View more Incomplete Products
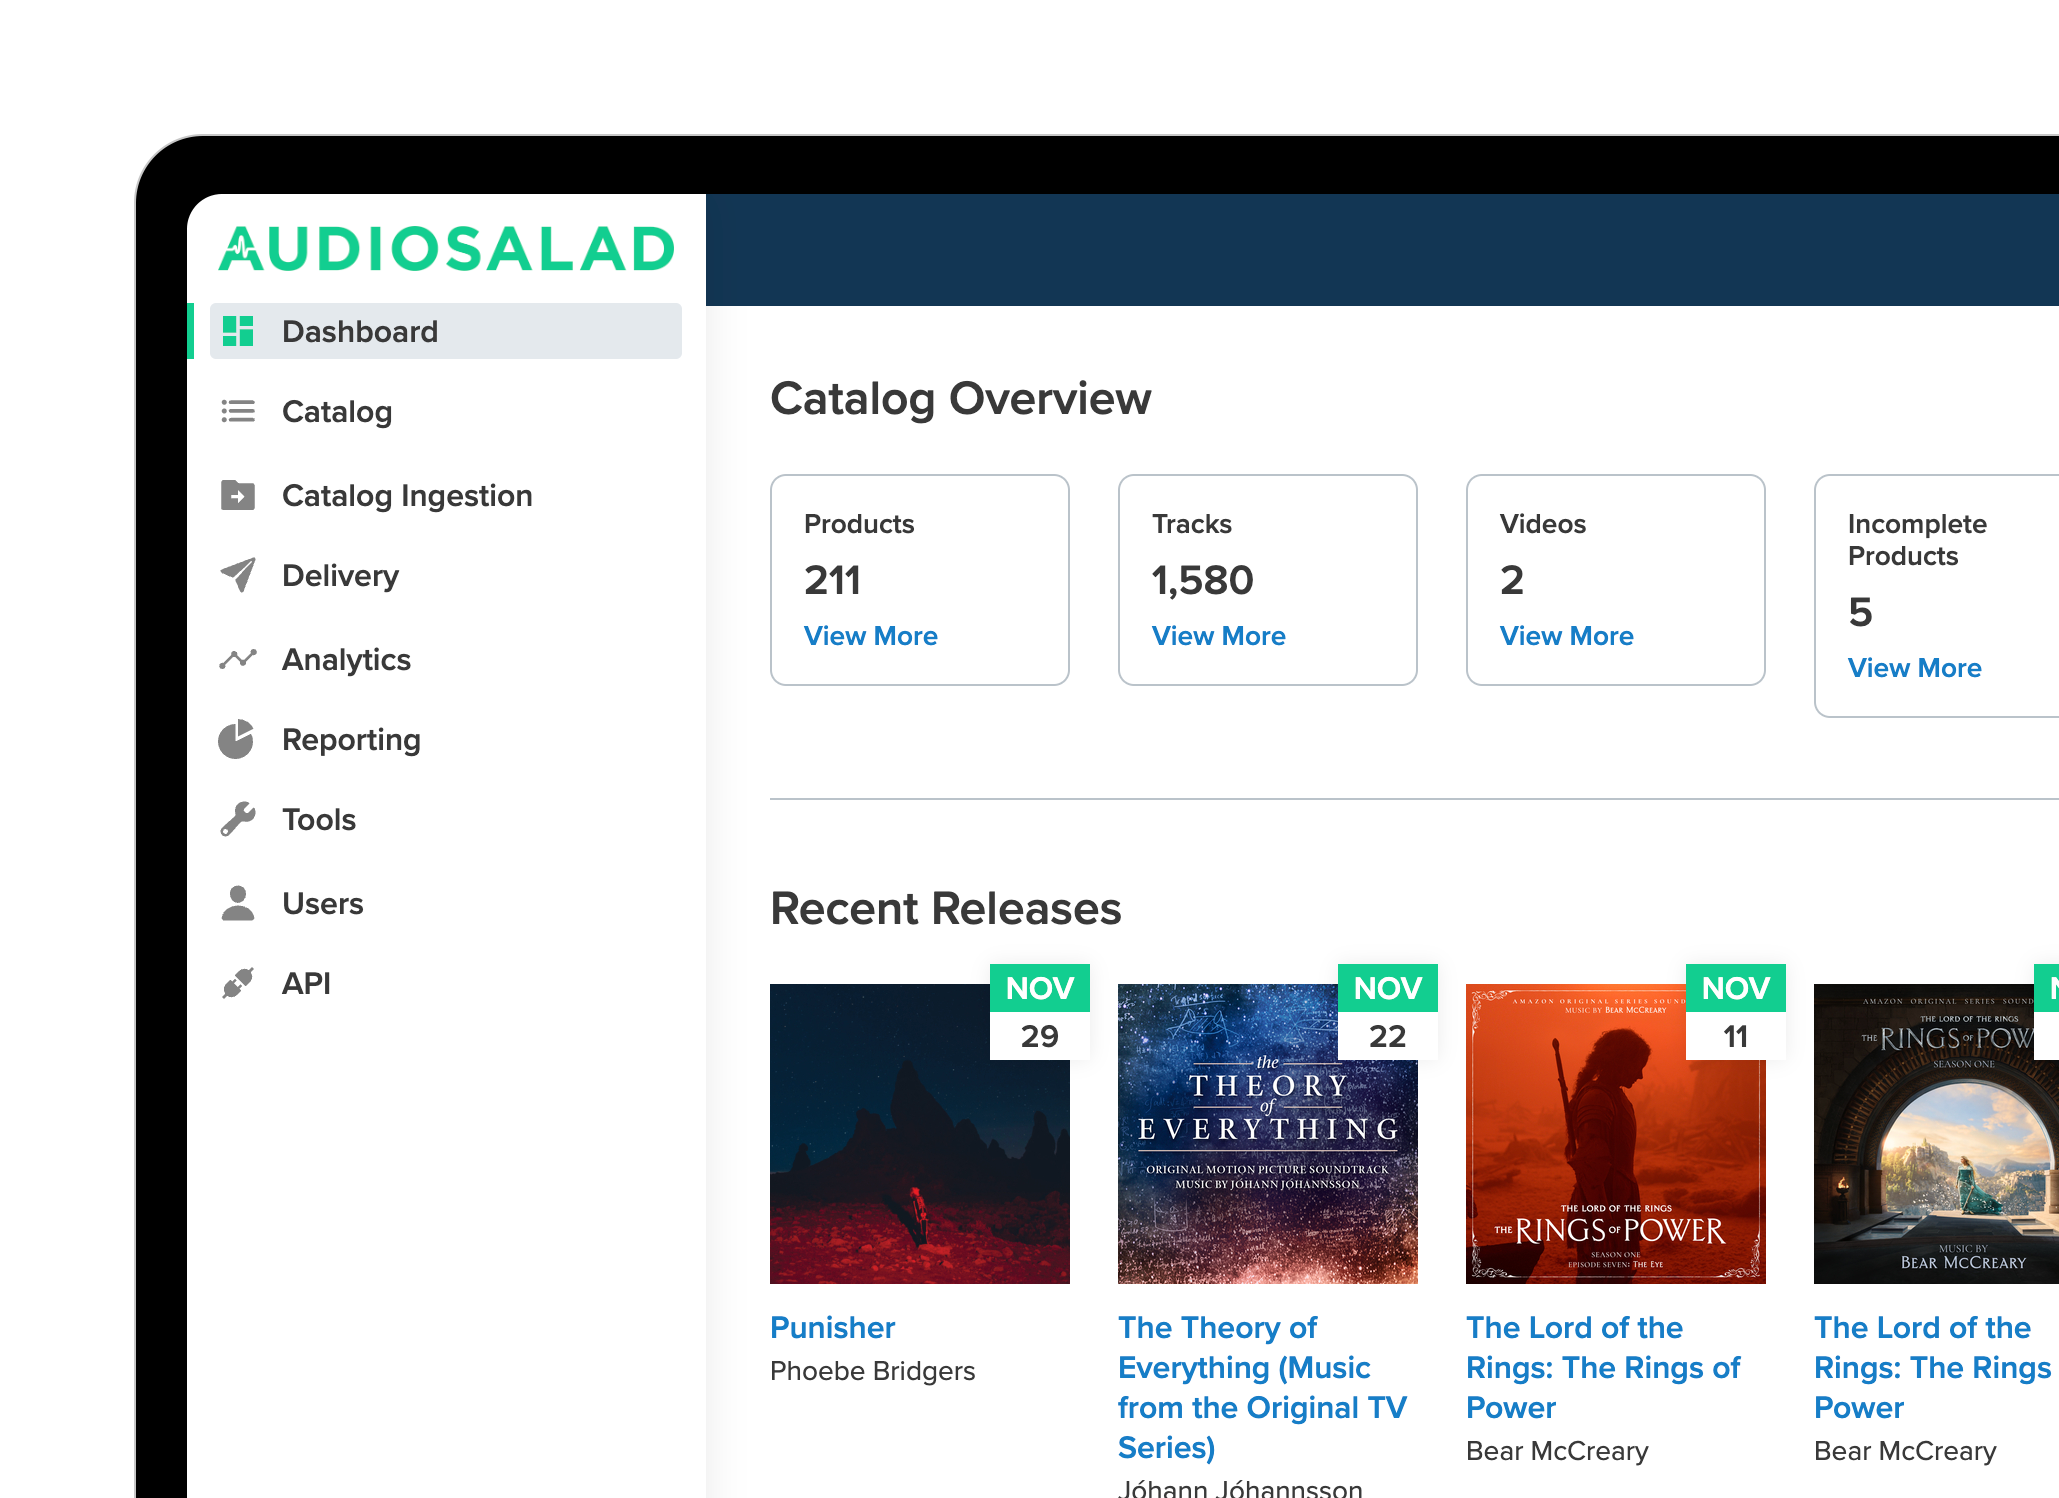2059x1498 pixels. click(x=1914, y=668)
